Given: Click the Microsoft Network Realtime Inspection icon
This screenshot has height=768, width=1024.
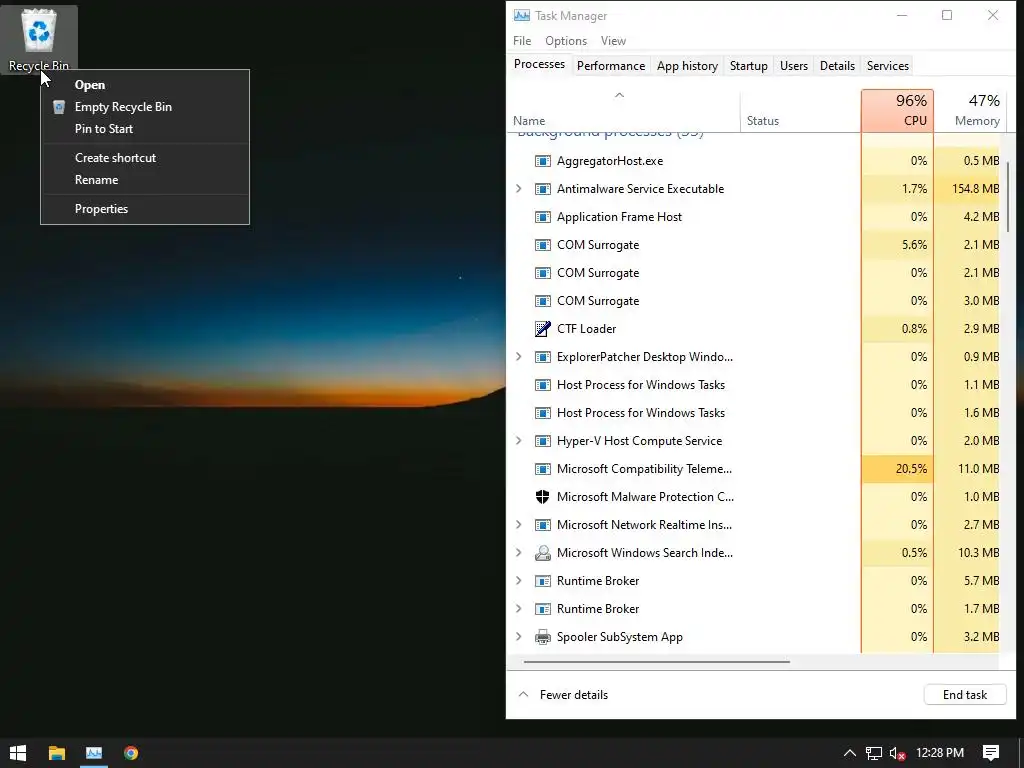Looking at the screenshot, I should click(543, 525).
